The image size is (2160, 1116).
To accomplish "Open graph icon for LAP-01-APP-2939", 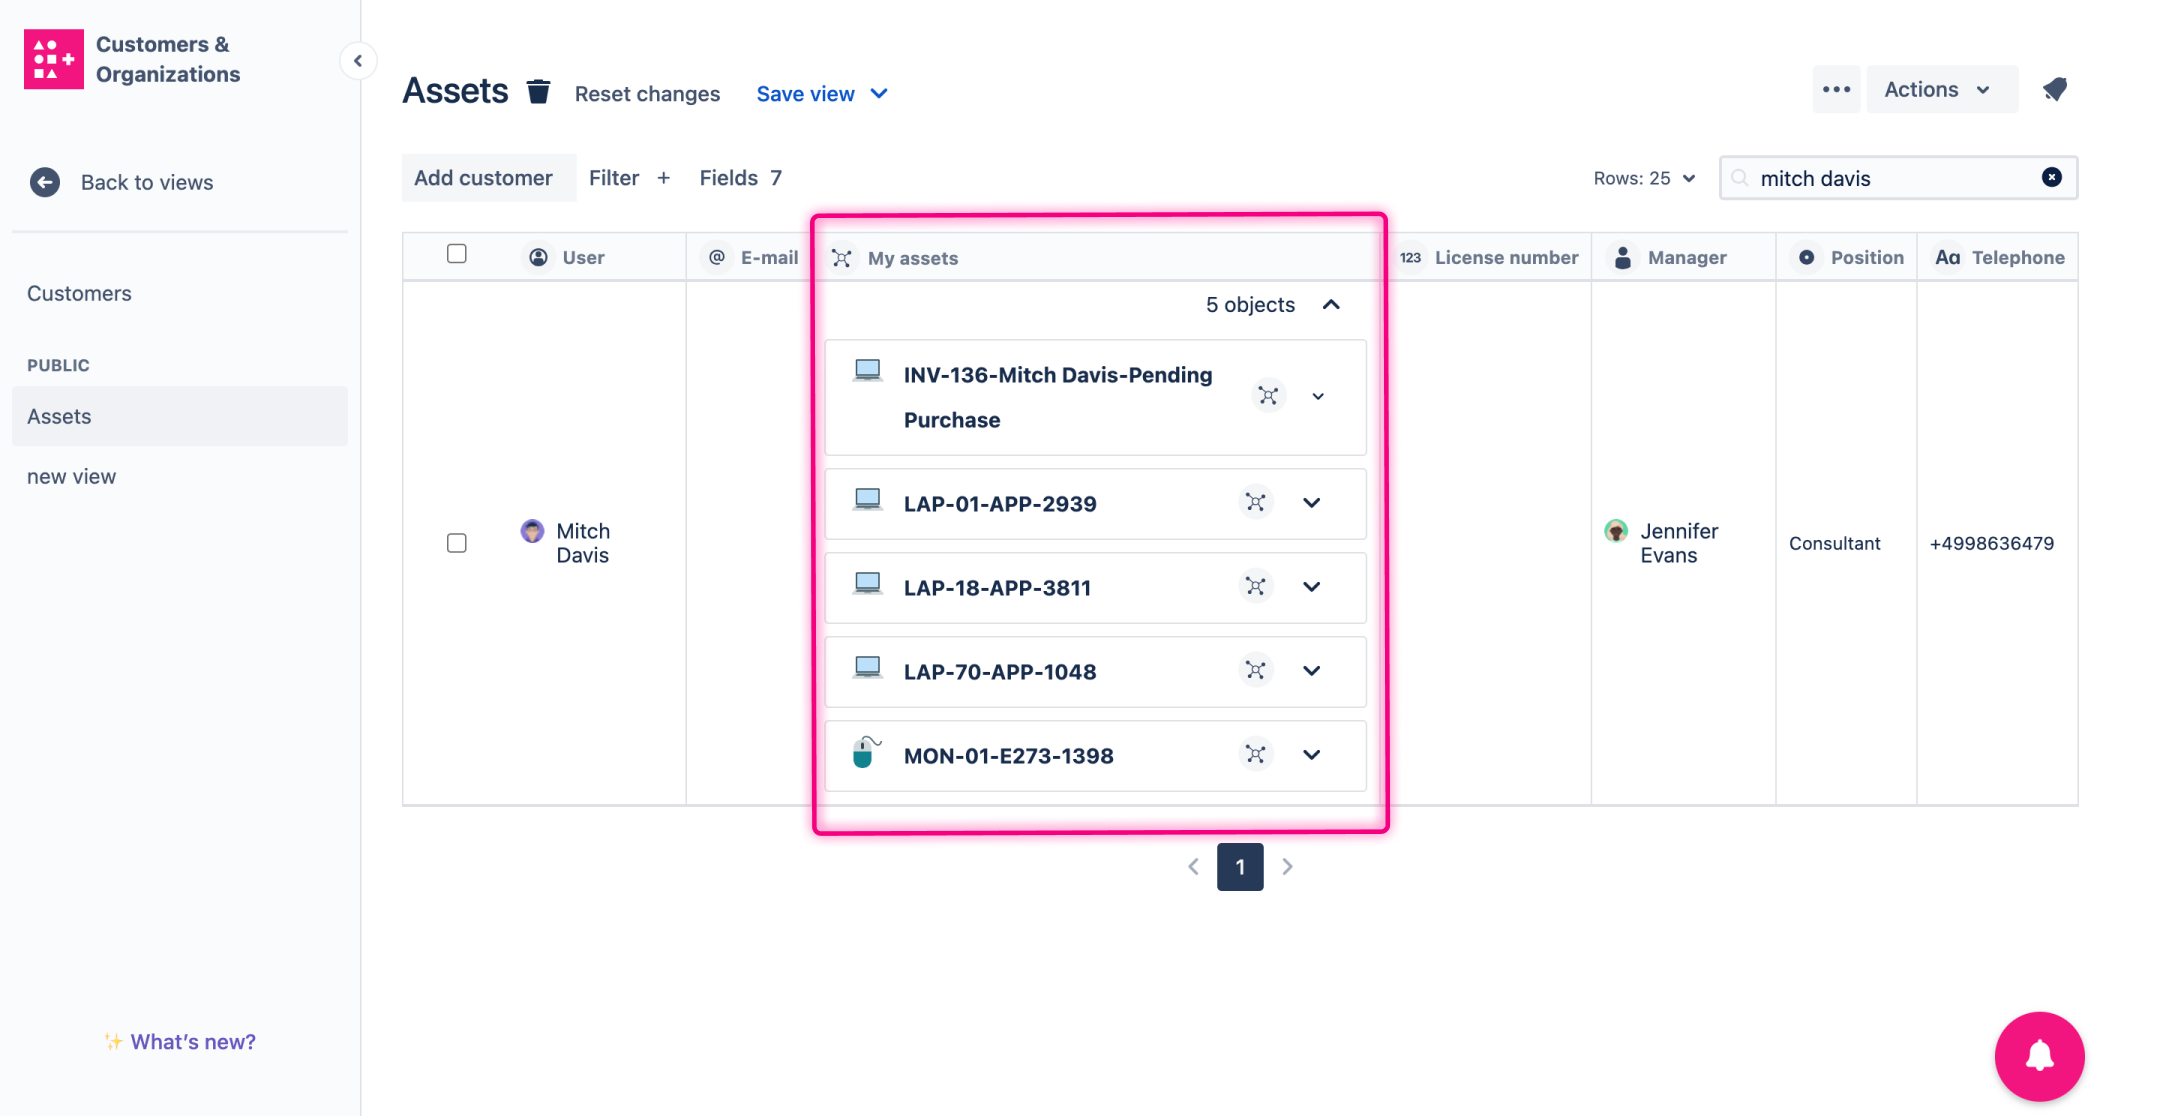I will [x=1256, y=503].
